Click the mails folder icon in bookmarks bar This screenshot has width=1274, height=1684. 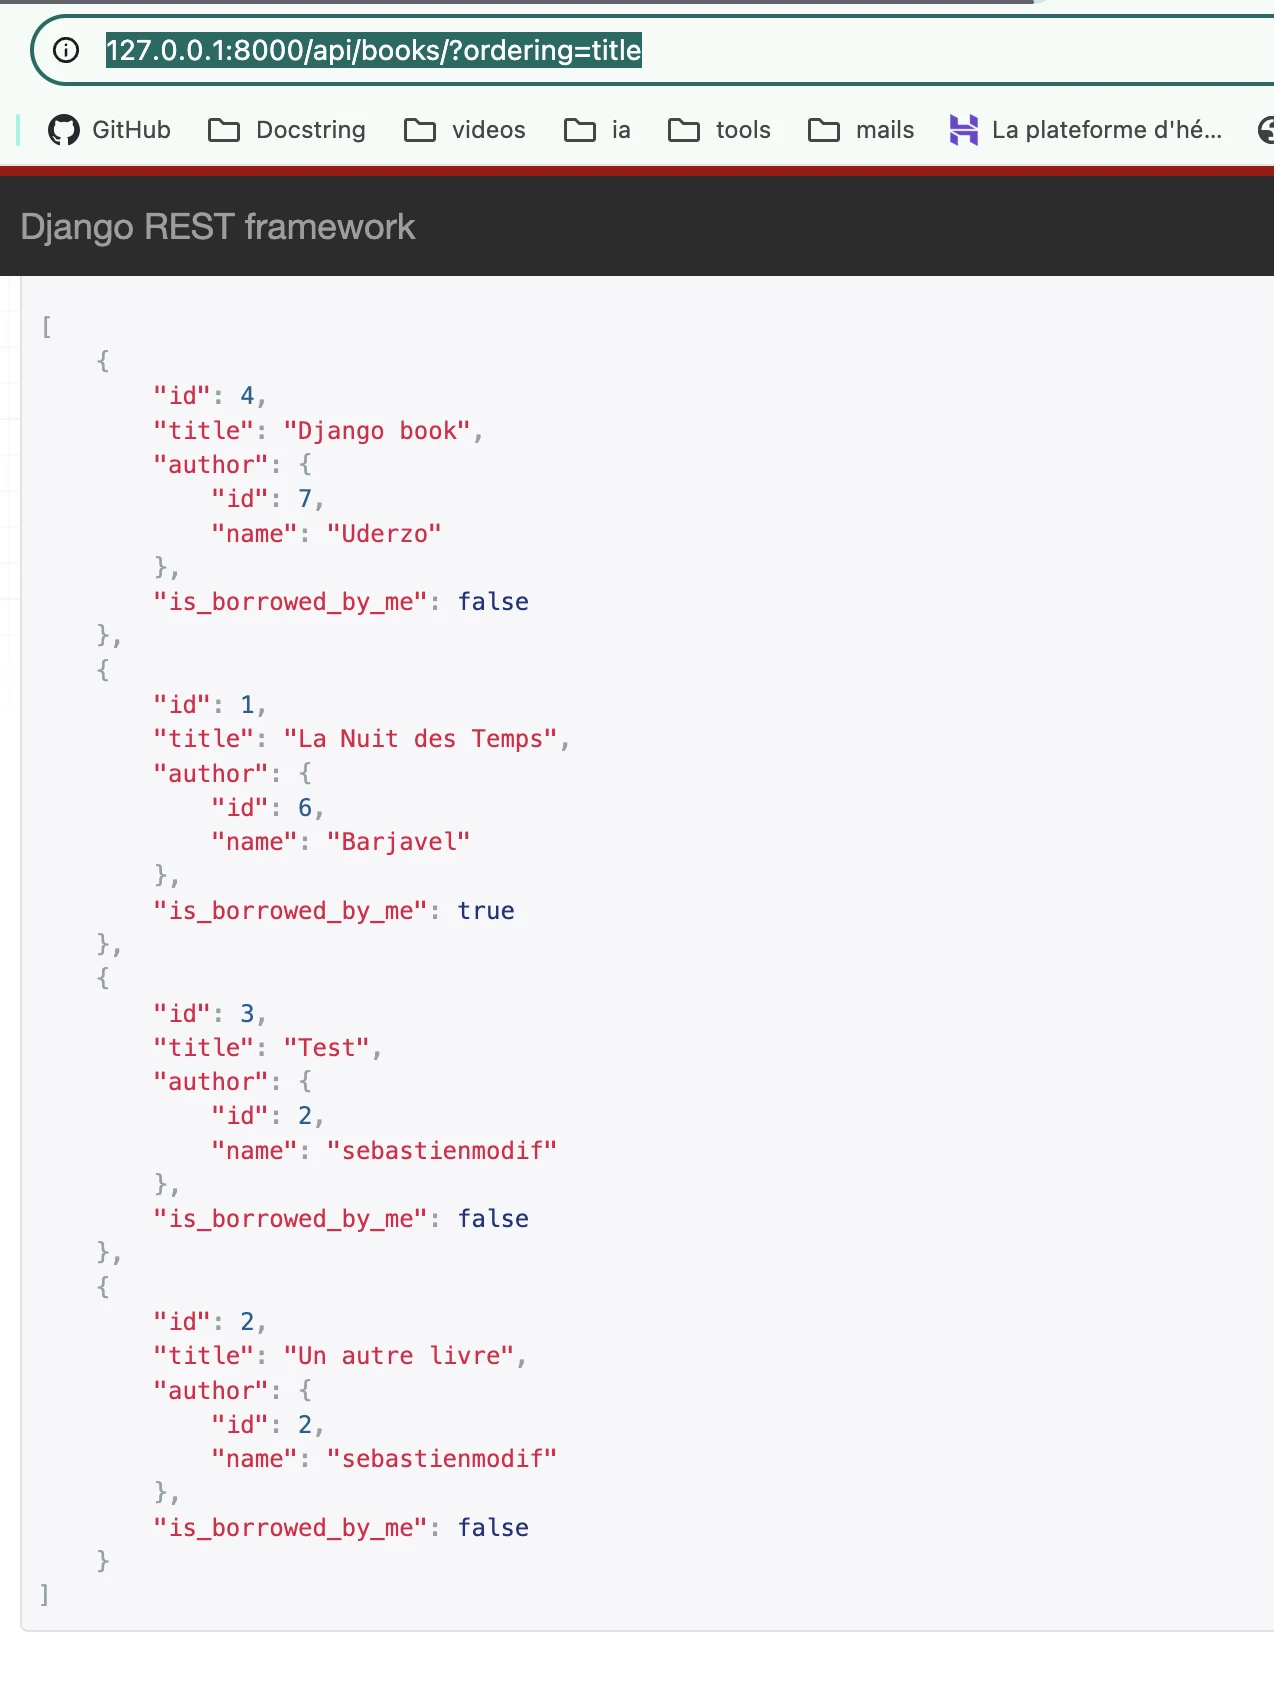(824, 130)
